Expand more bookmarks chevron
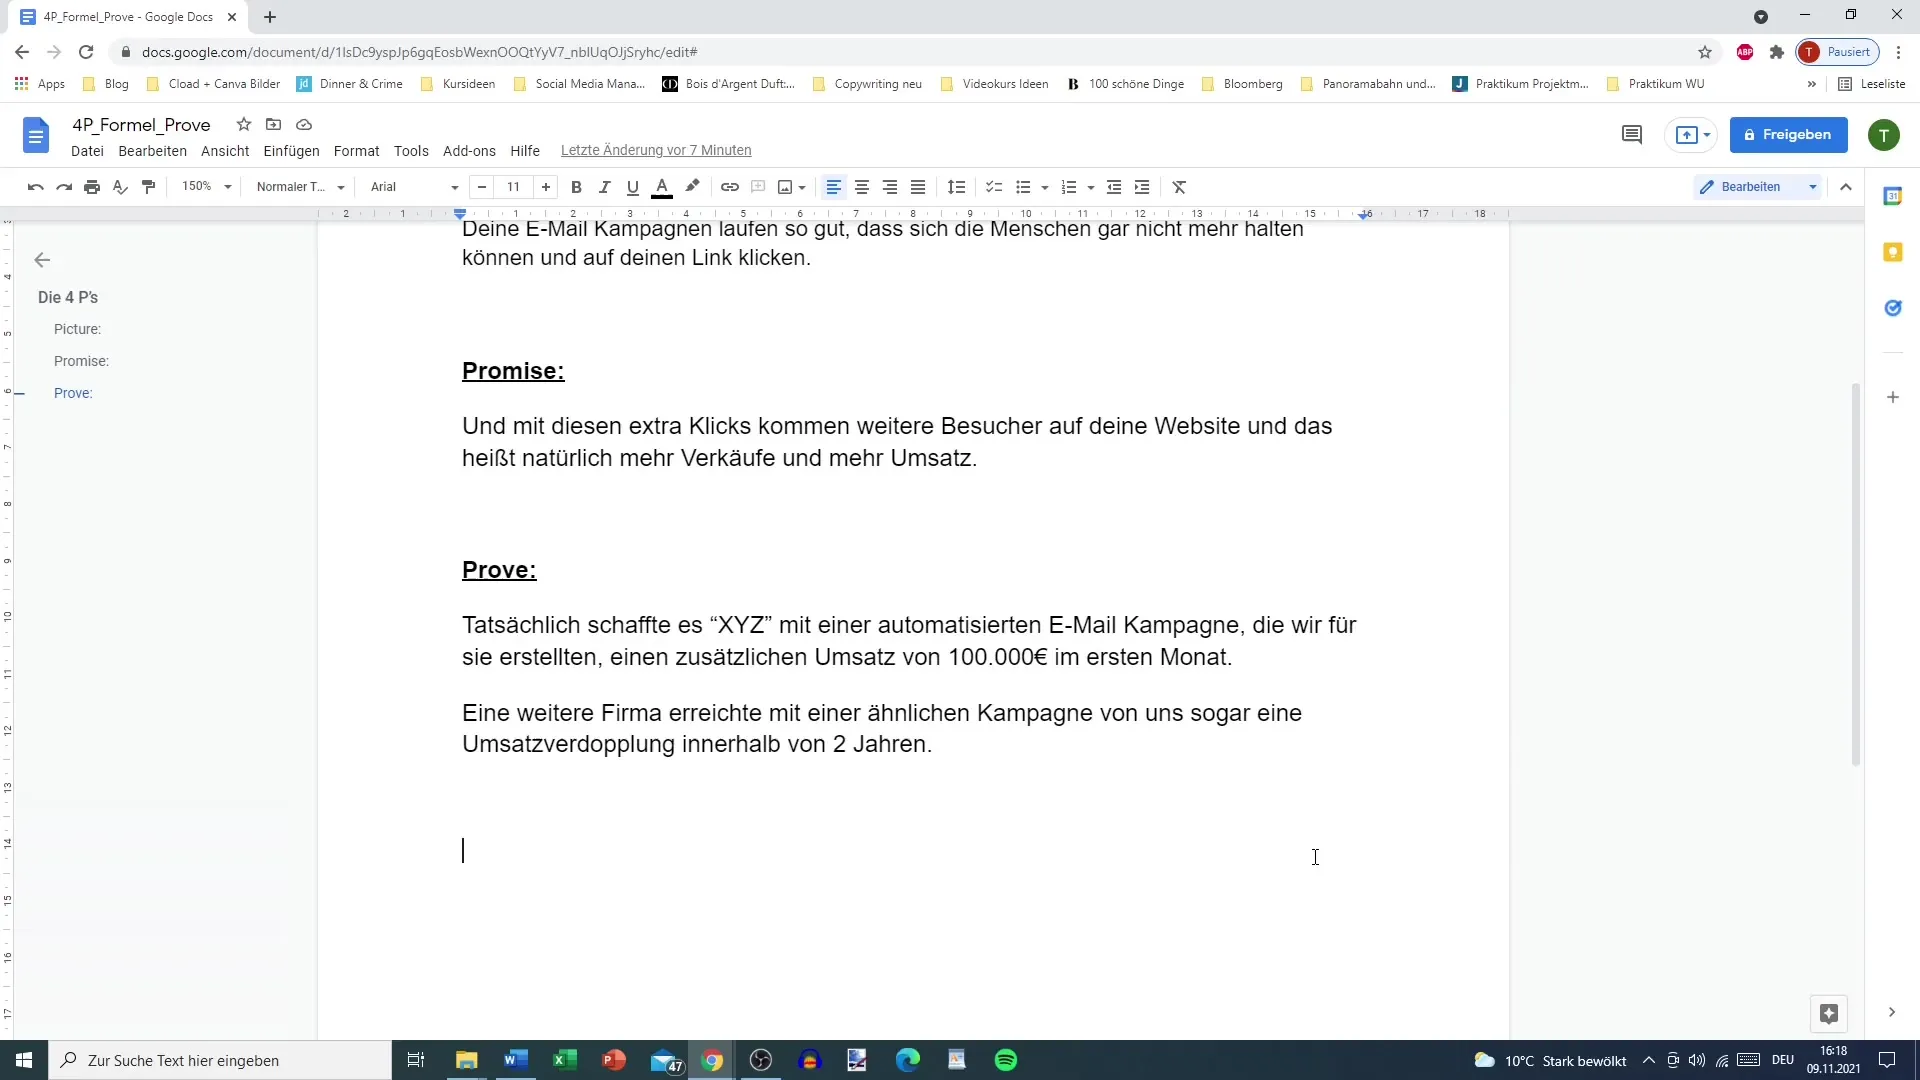 coord(1811,84)
